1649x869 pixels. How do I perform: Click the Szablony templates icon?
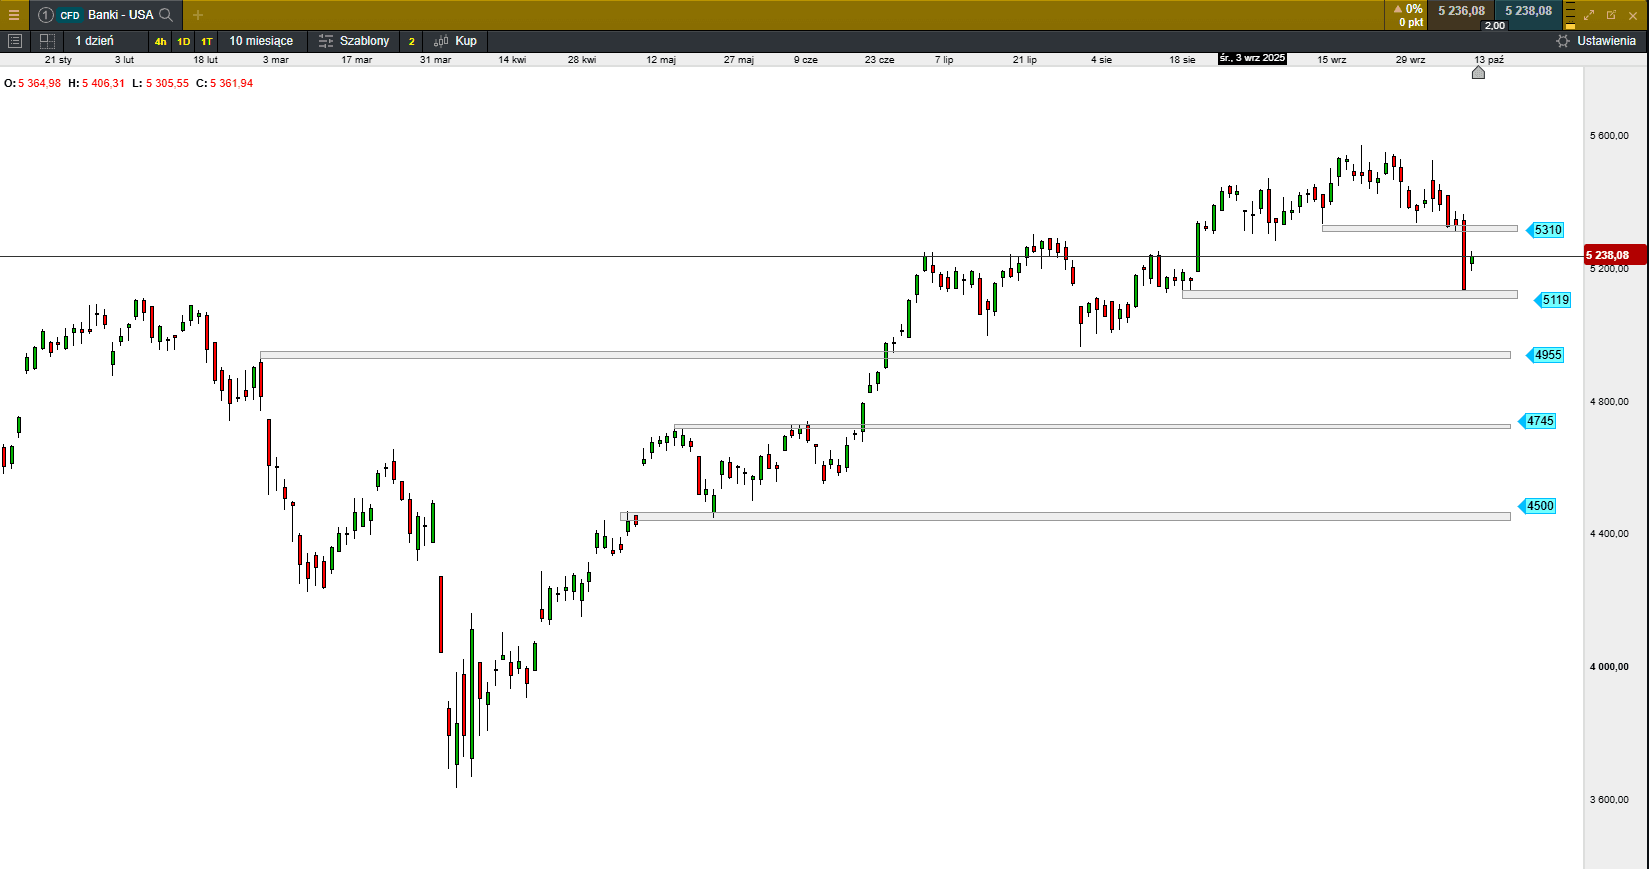click(x=326, y=41)
